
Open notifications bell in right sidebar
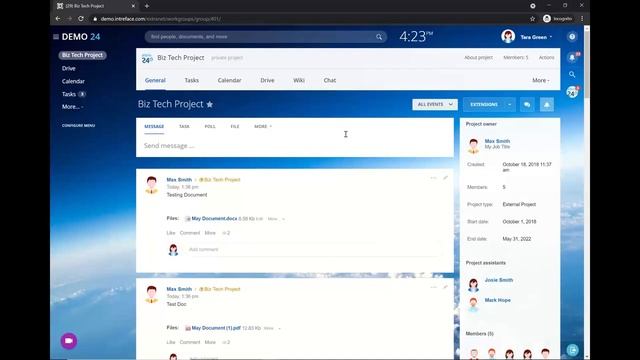tap(572, 58)
